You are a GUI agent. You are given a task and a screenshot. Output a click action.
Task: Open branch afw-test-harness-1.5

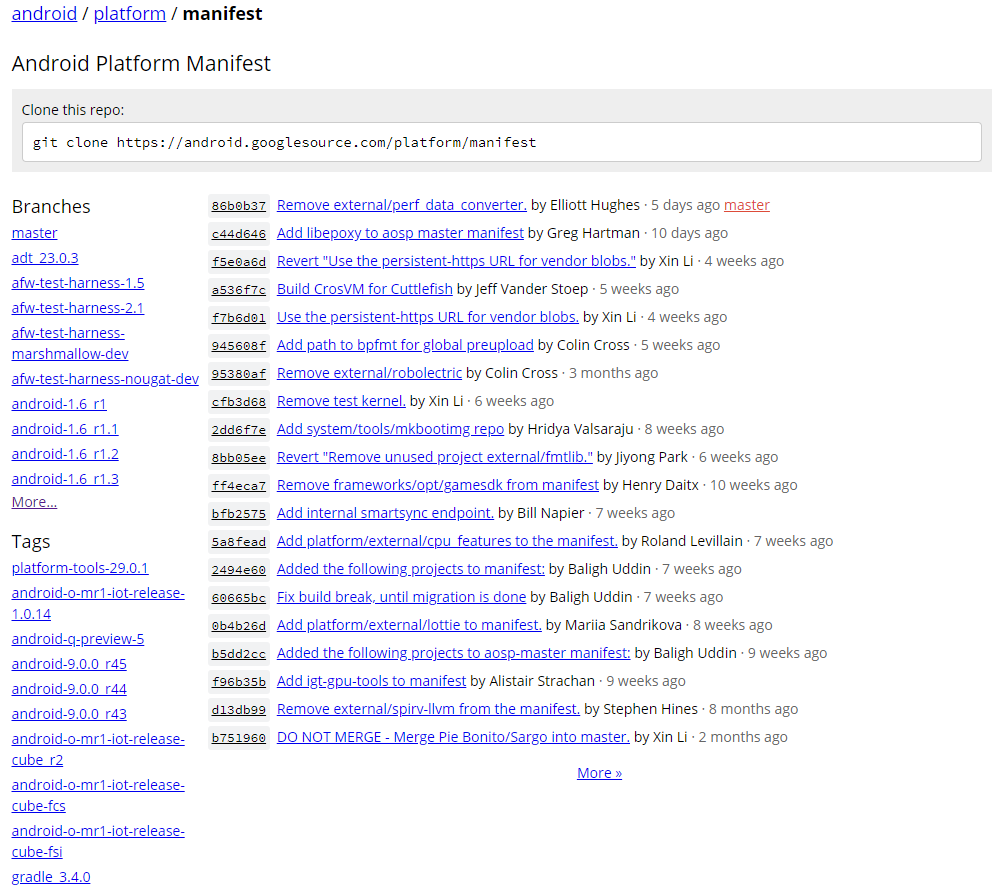[x=78, y=283]
